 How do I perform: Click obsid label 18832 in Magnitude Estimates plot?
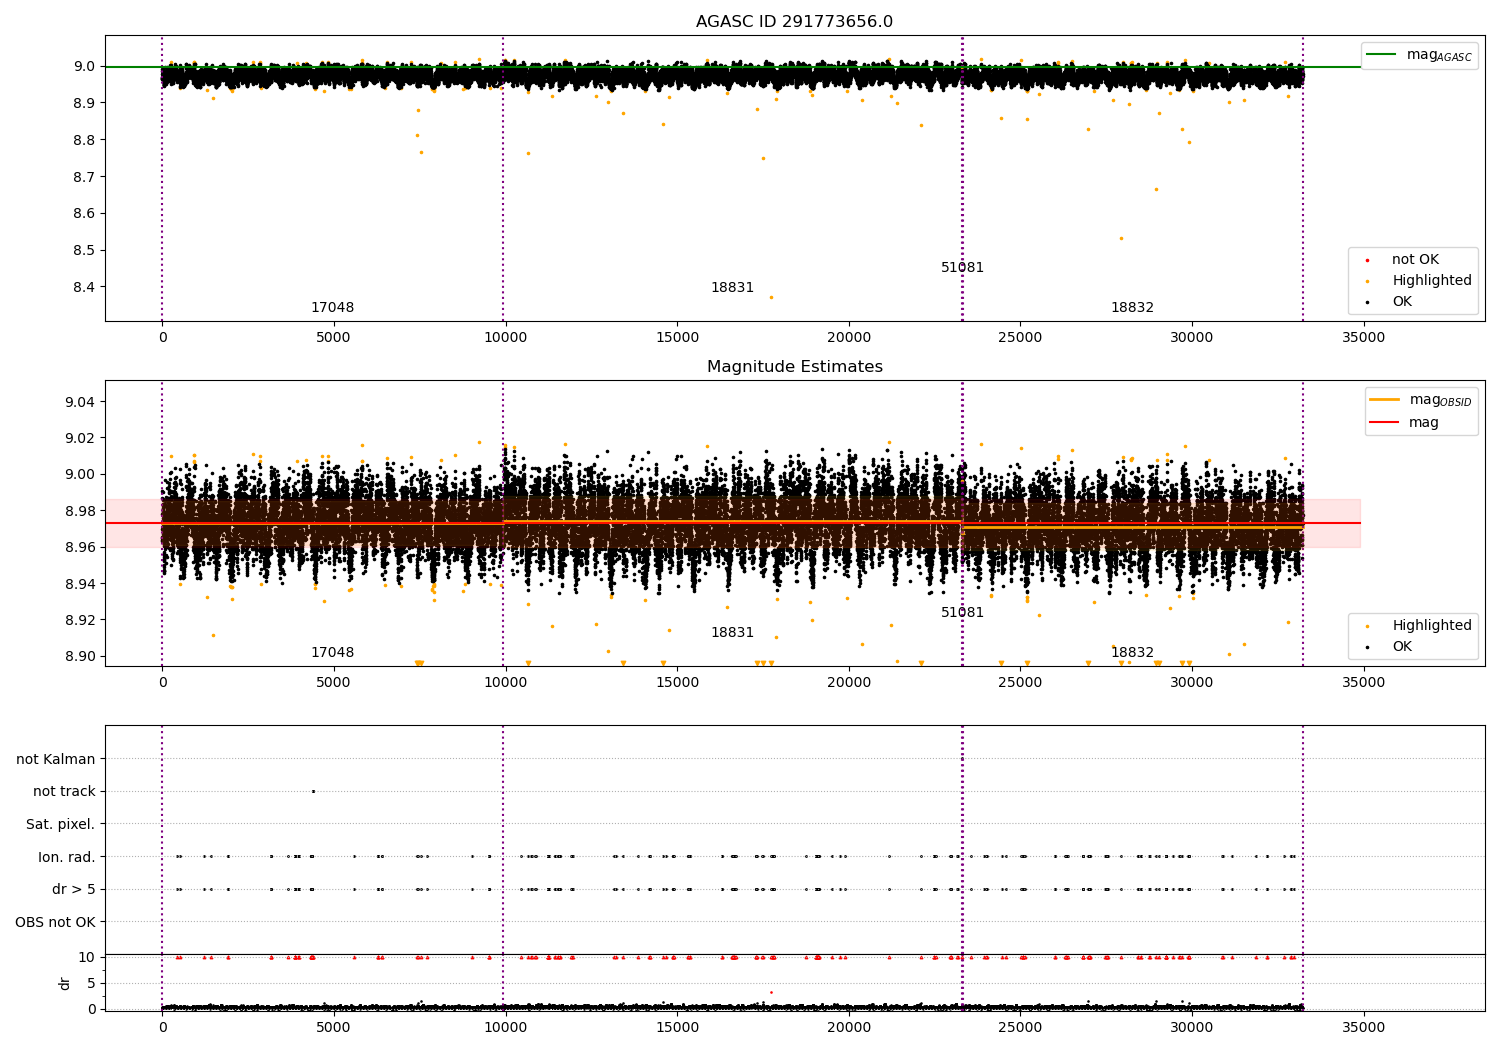point(1132,653)
